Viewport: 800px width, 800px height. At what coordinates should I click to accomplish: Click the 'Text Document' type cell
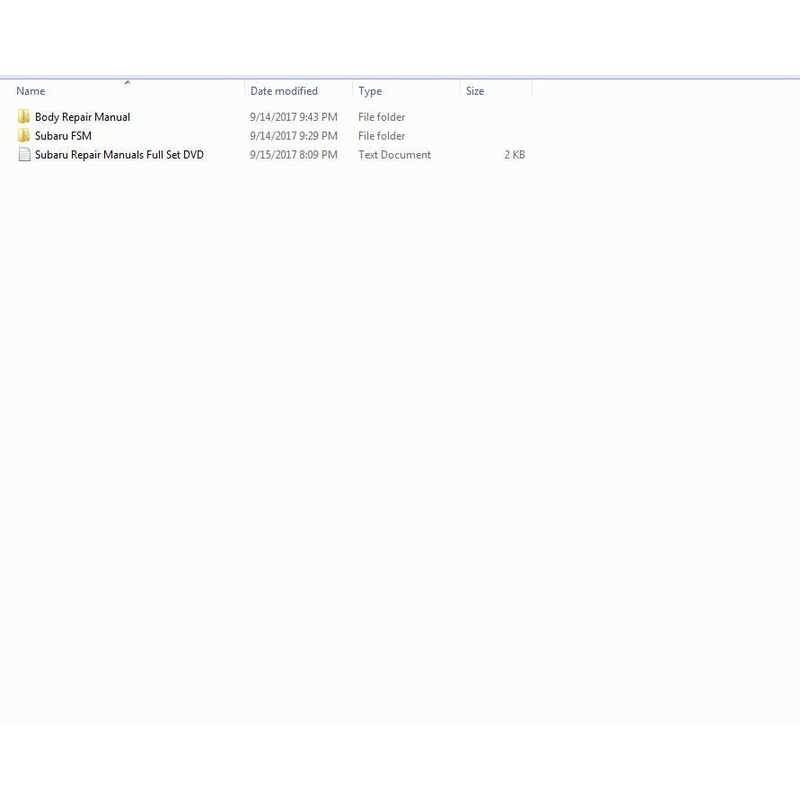pos(394,155)
